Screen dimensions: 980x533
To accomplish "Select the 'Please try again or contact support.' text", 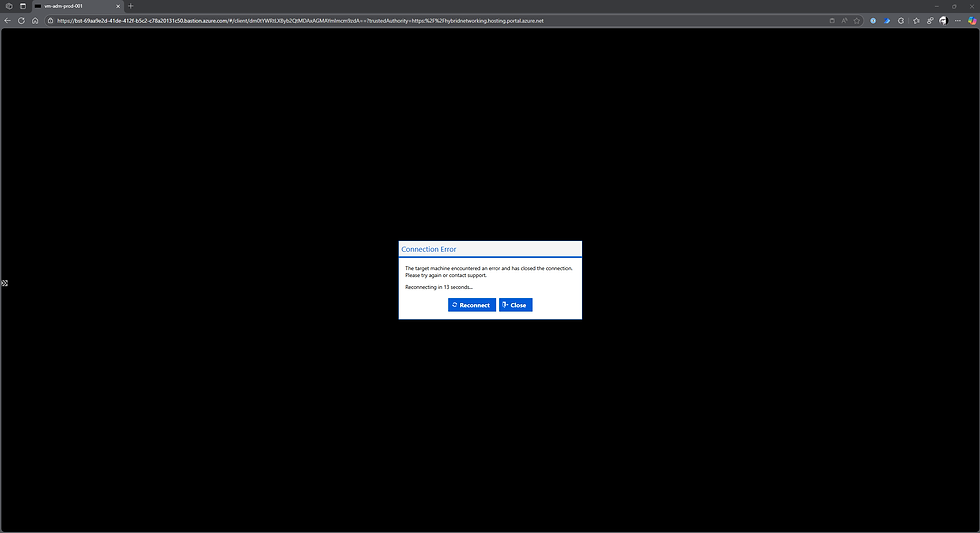I will 446,276.
